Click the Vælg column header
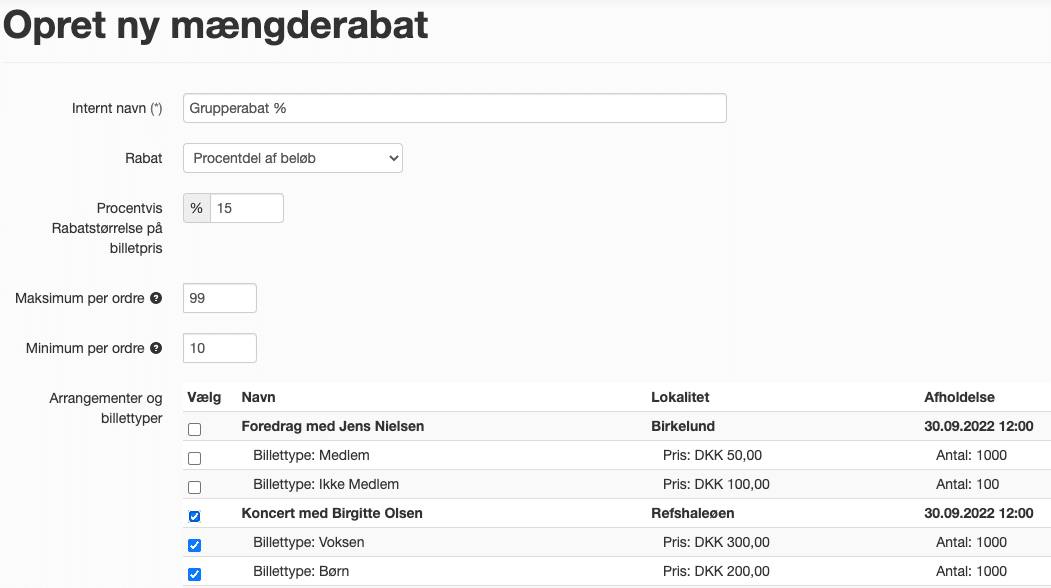Viewport: 1051px width, 588px height. tap(204, 397)
